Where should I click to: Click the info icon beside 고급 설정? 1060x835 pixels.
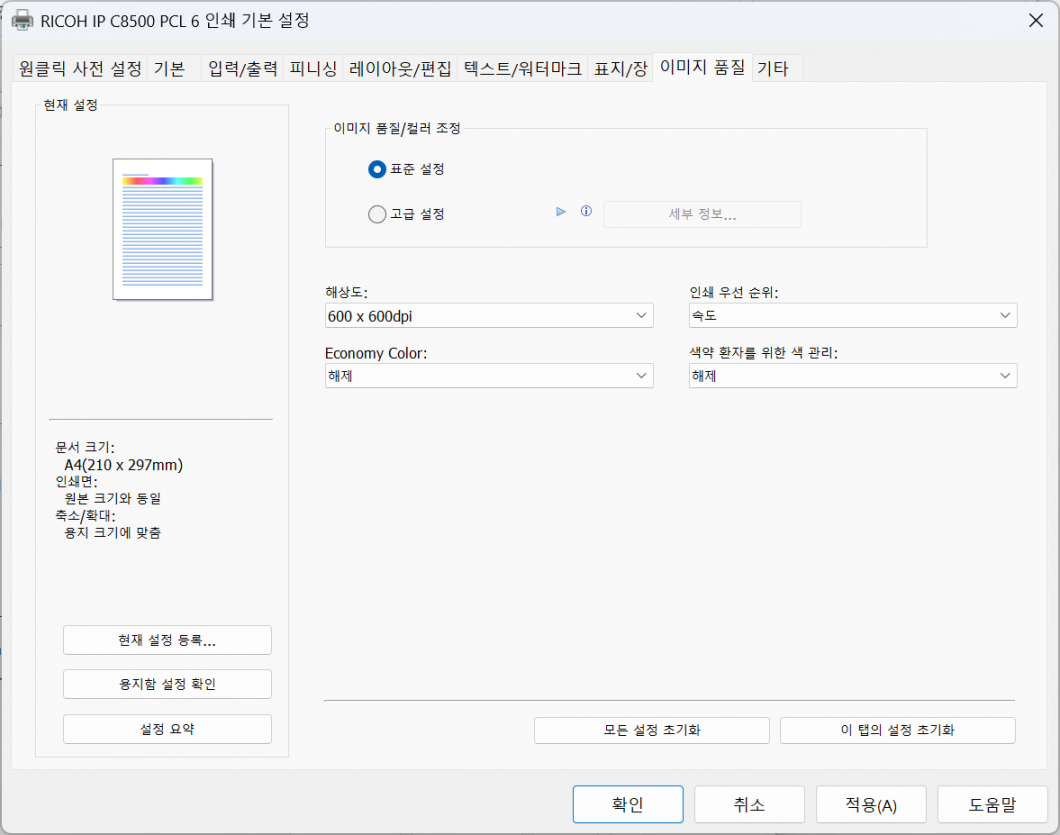pyautogui.click(x=586, y=212)
